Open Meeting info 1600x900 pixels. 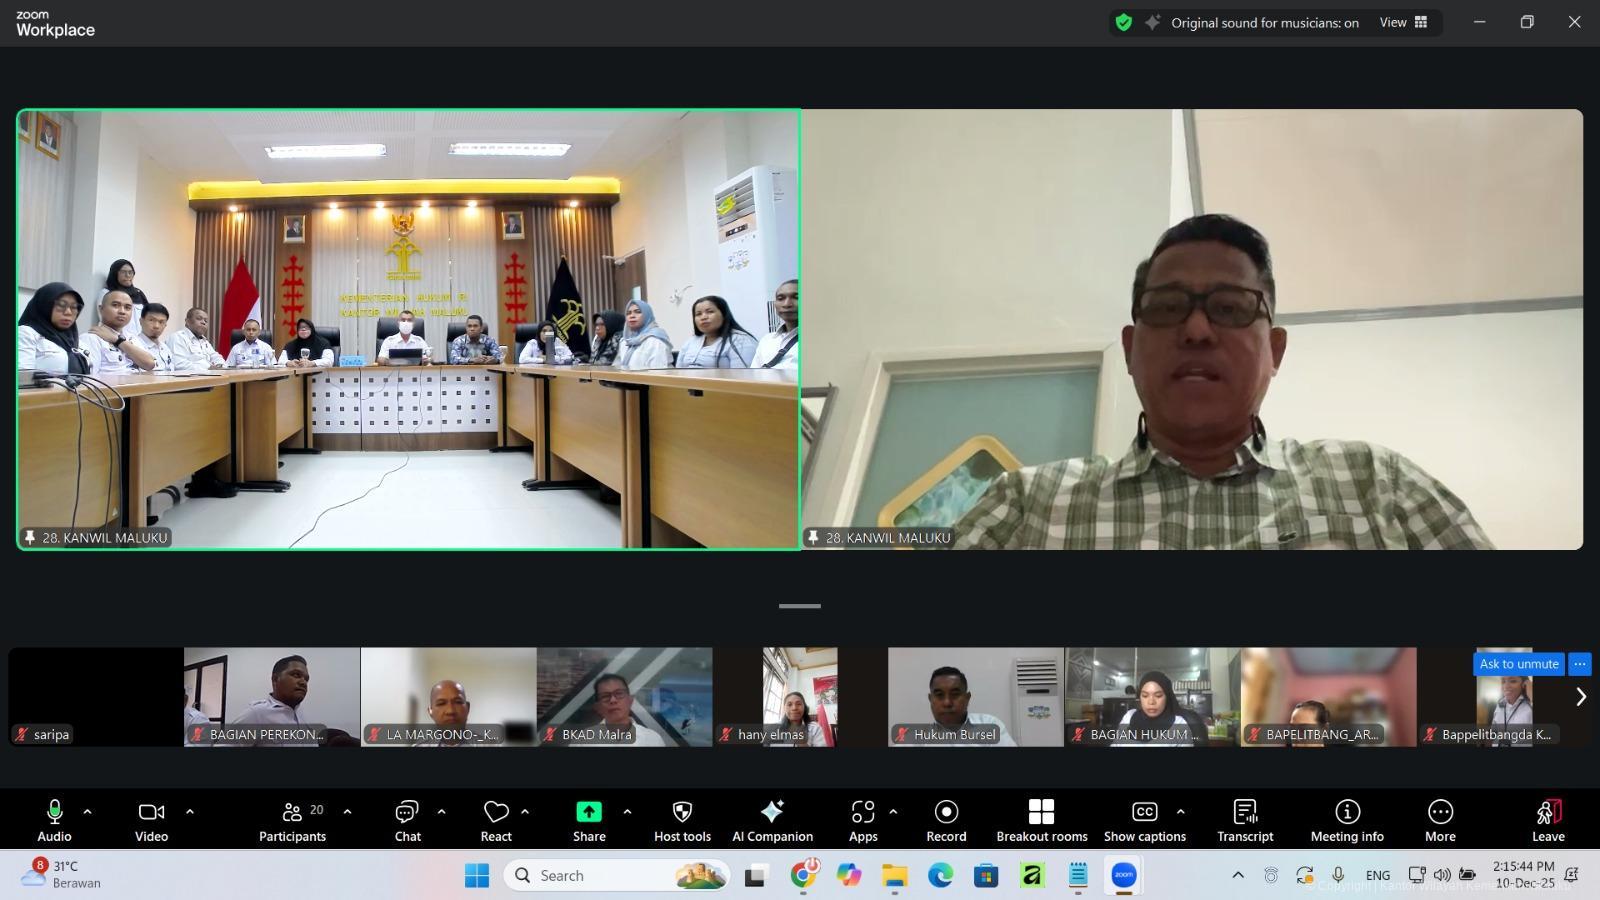[1347, 820]
